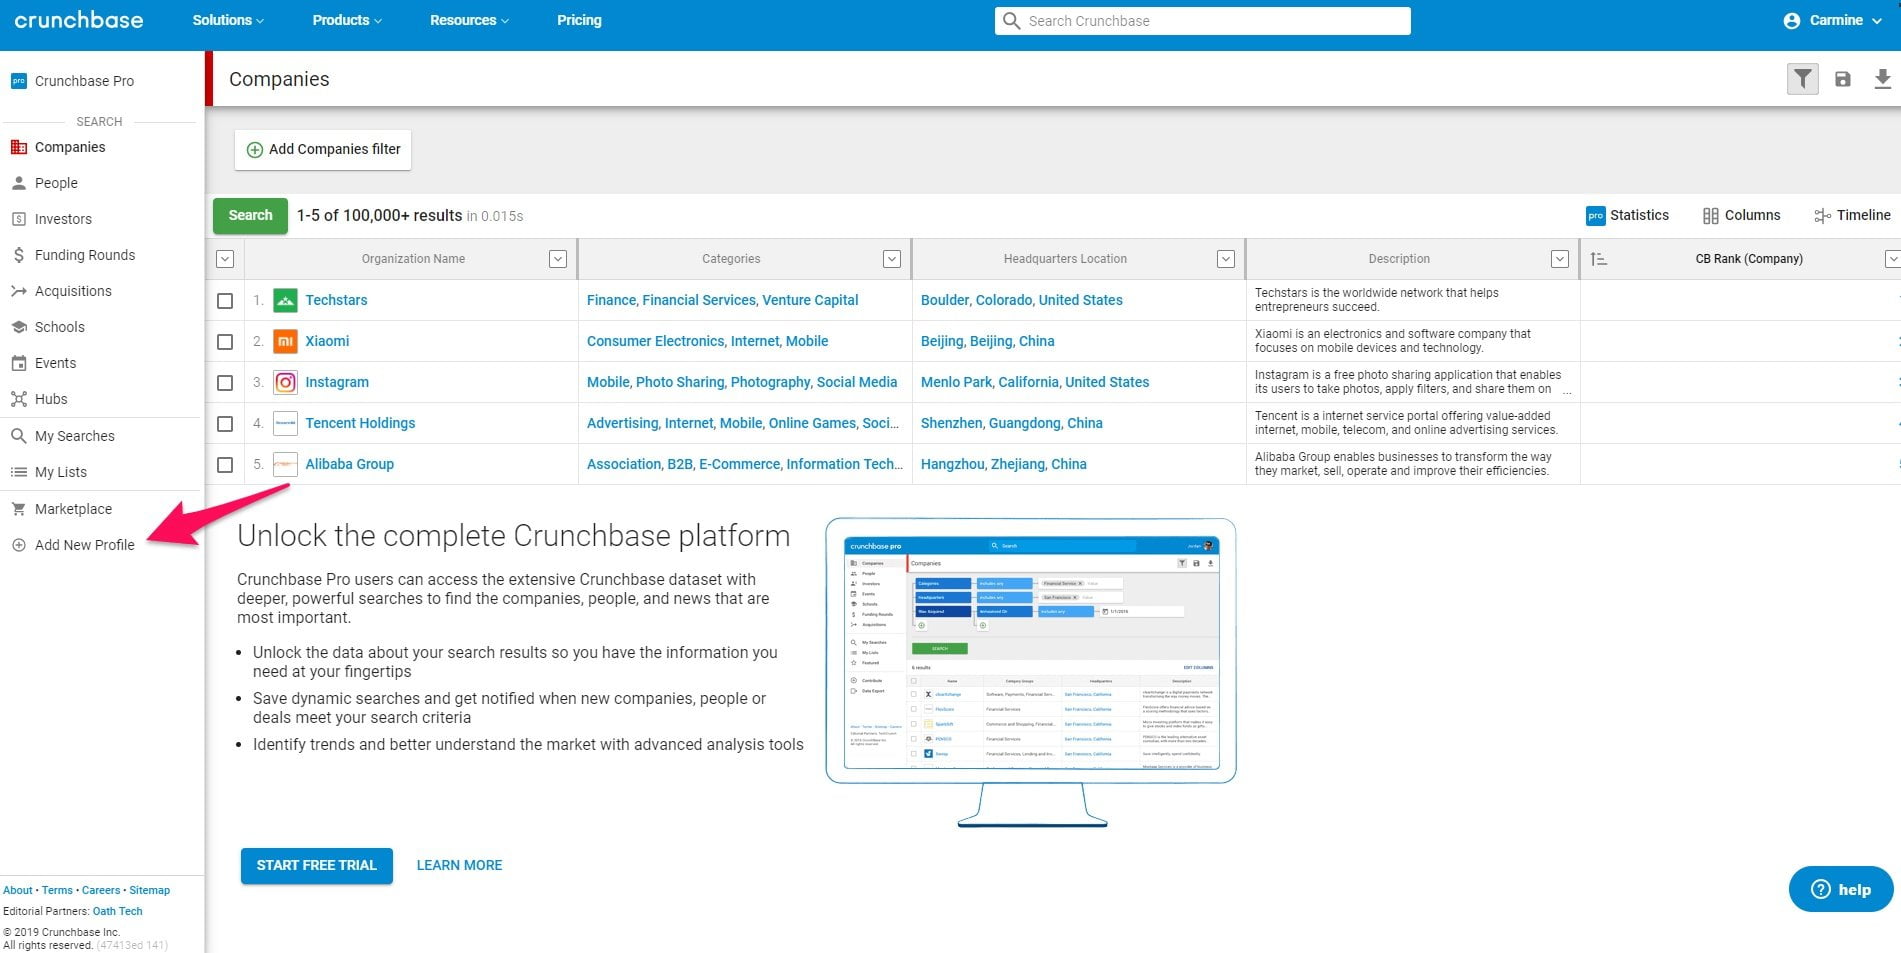Check the Techstars row checkbox
The image size is (1901, 953).
coord(225,300)
